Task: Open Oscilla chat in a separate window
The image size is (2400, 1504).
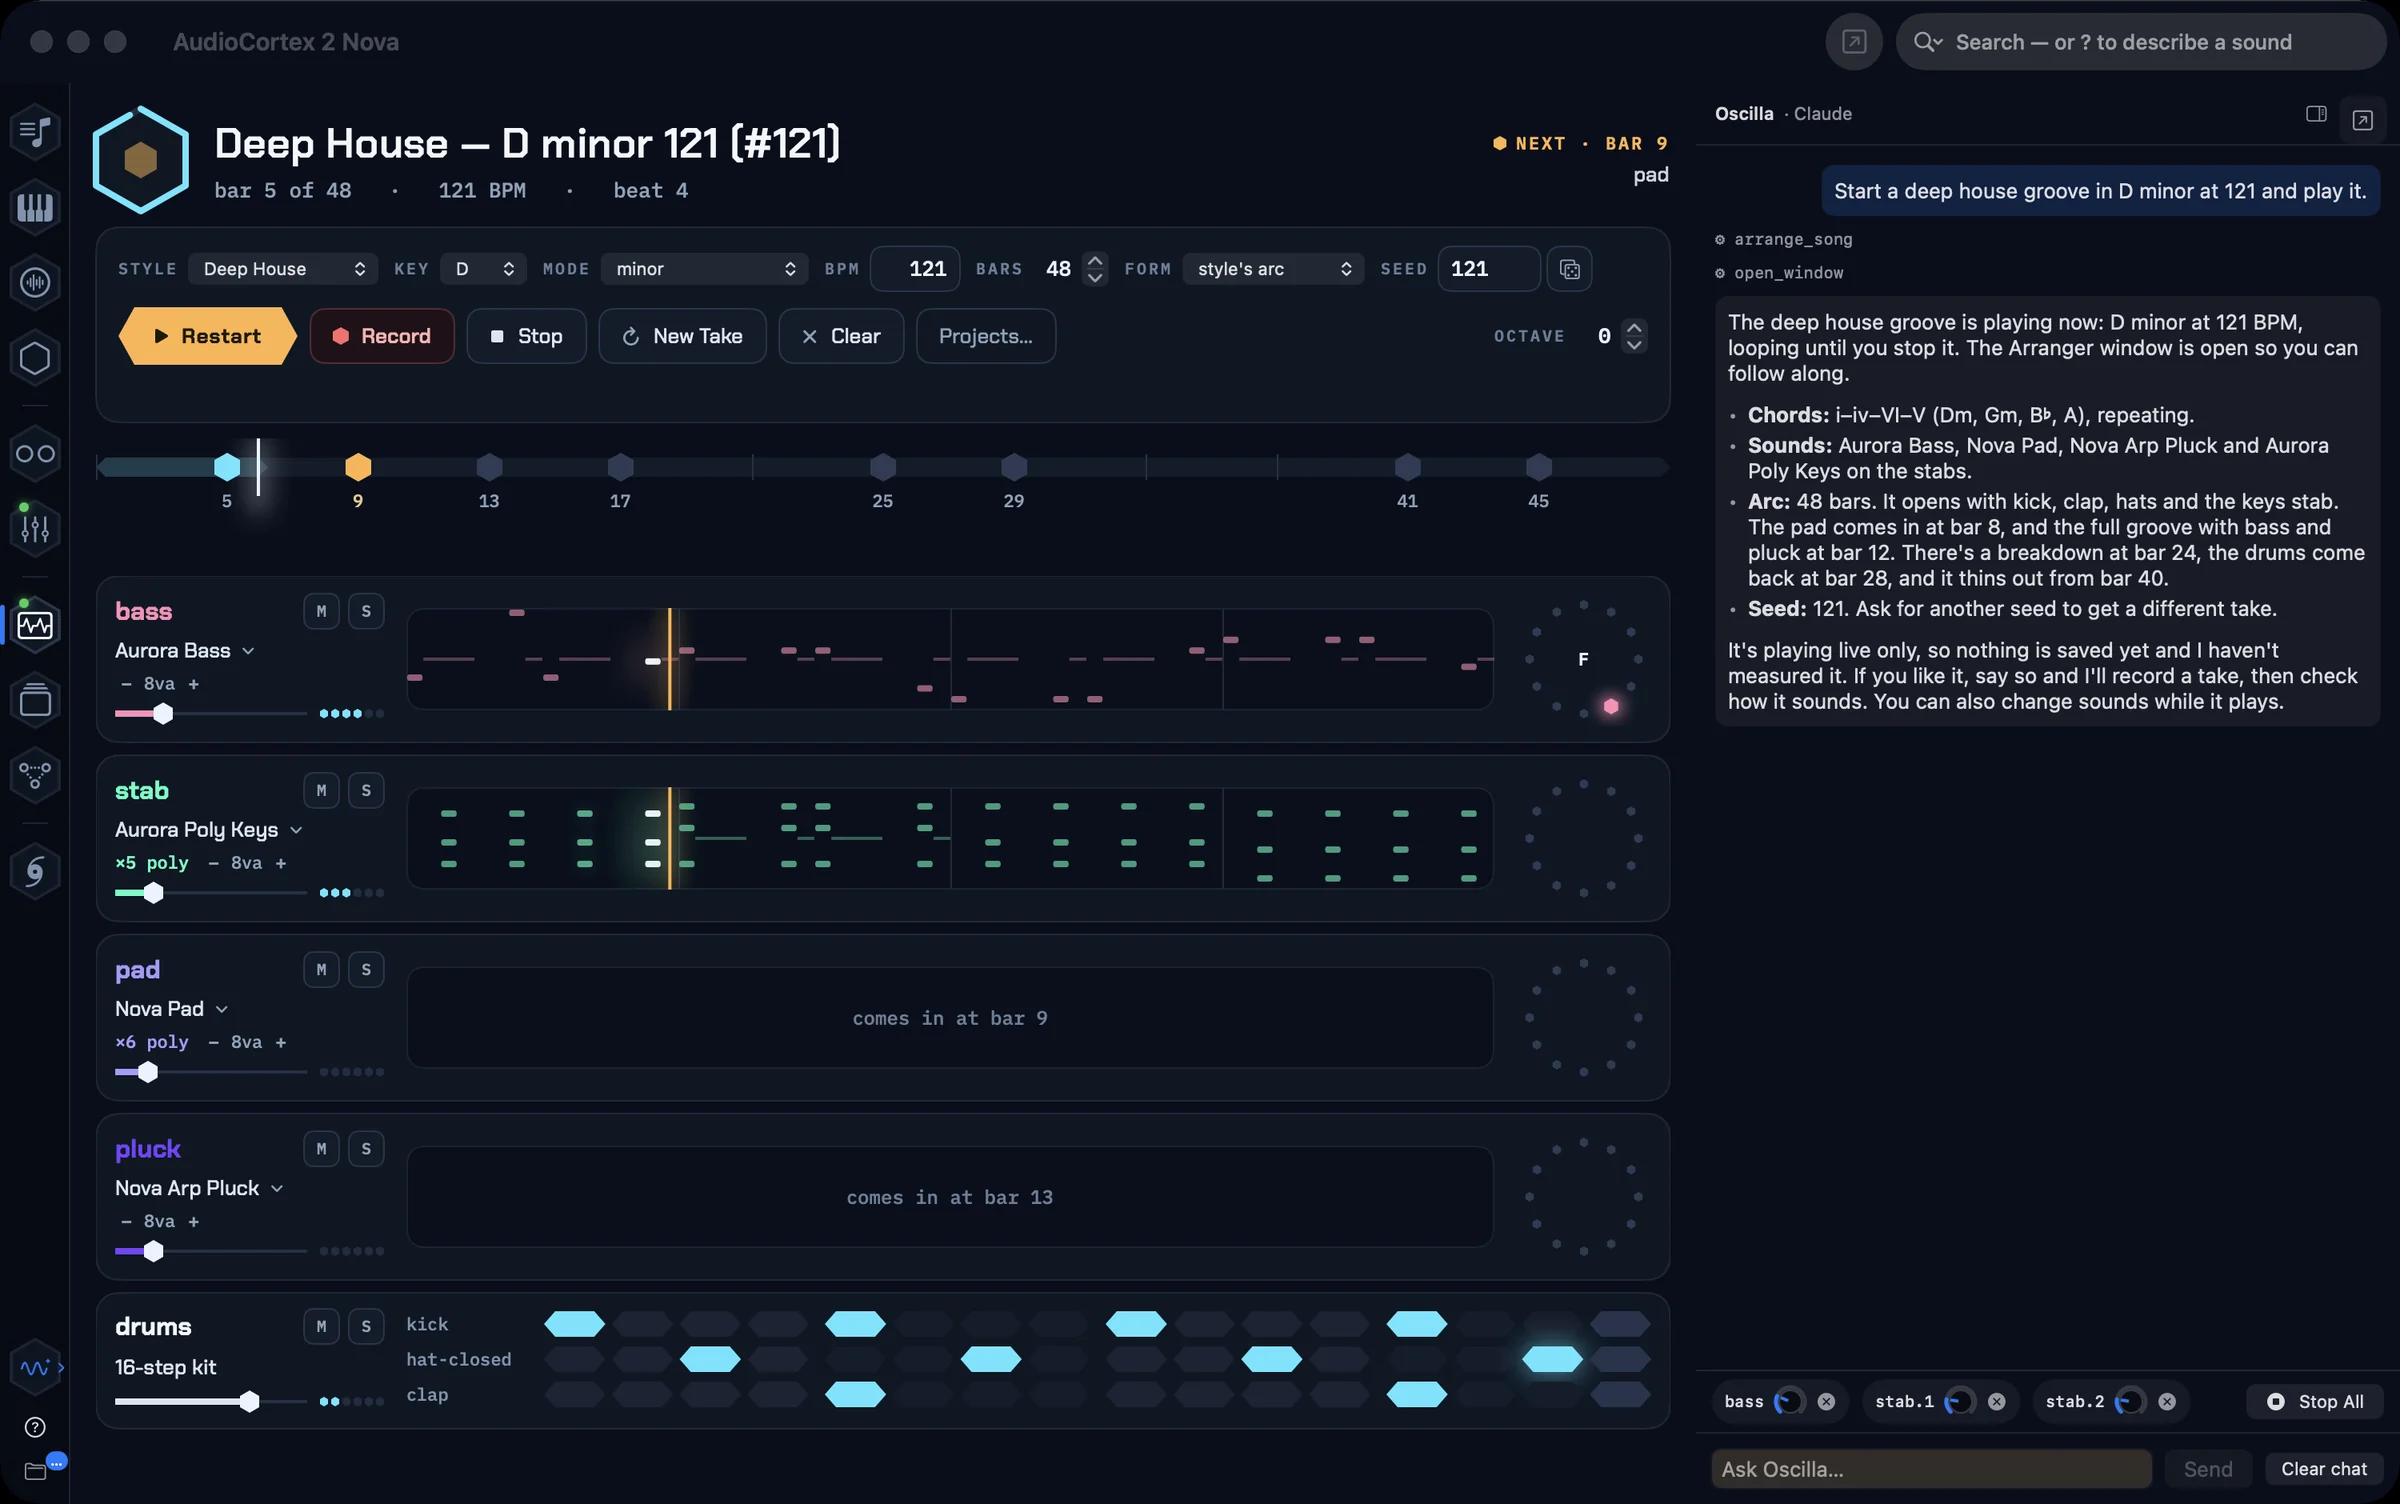Action: coord(2362,120)
